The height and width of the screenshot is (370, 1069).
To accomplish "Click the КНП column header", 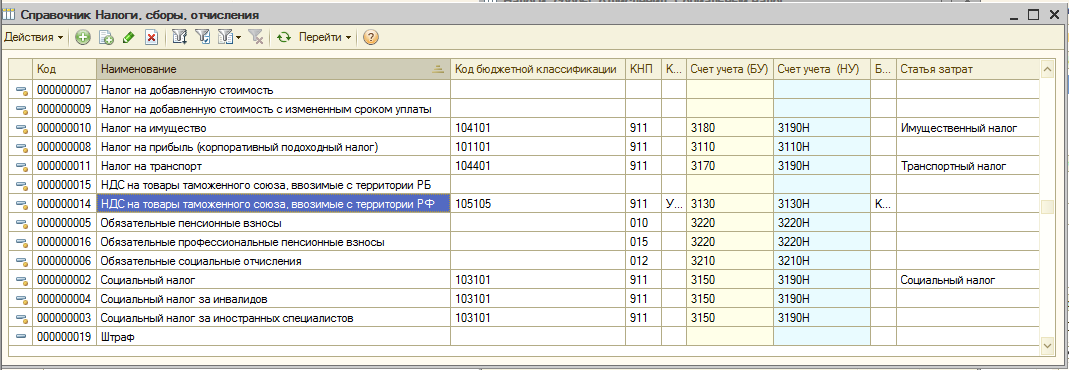I will tap(644, 69).
